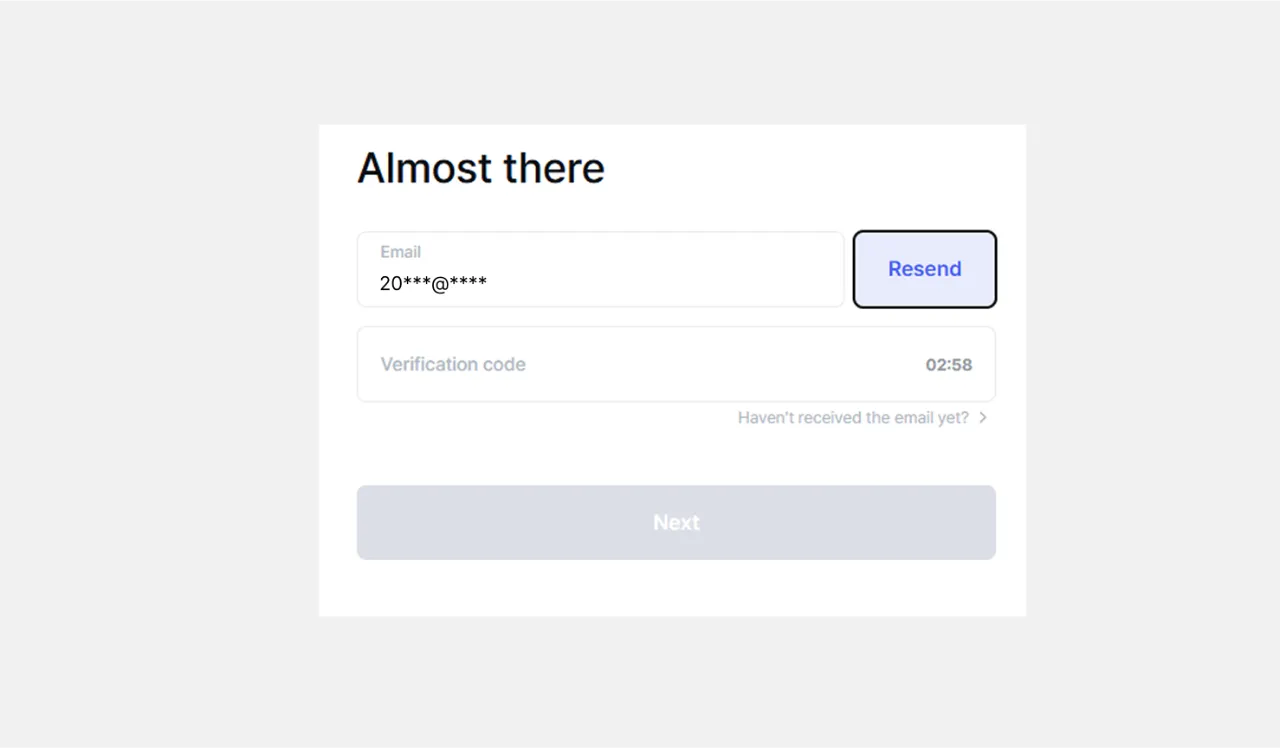Click the "Verification code" placeholder text
This screenshot has width=1280, height=748.
pos(453,364)
